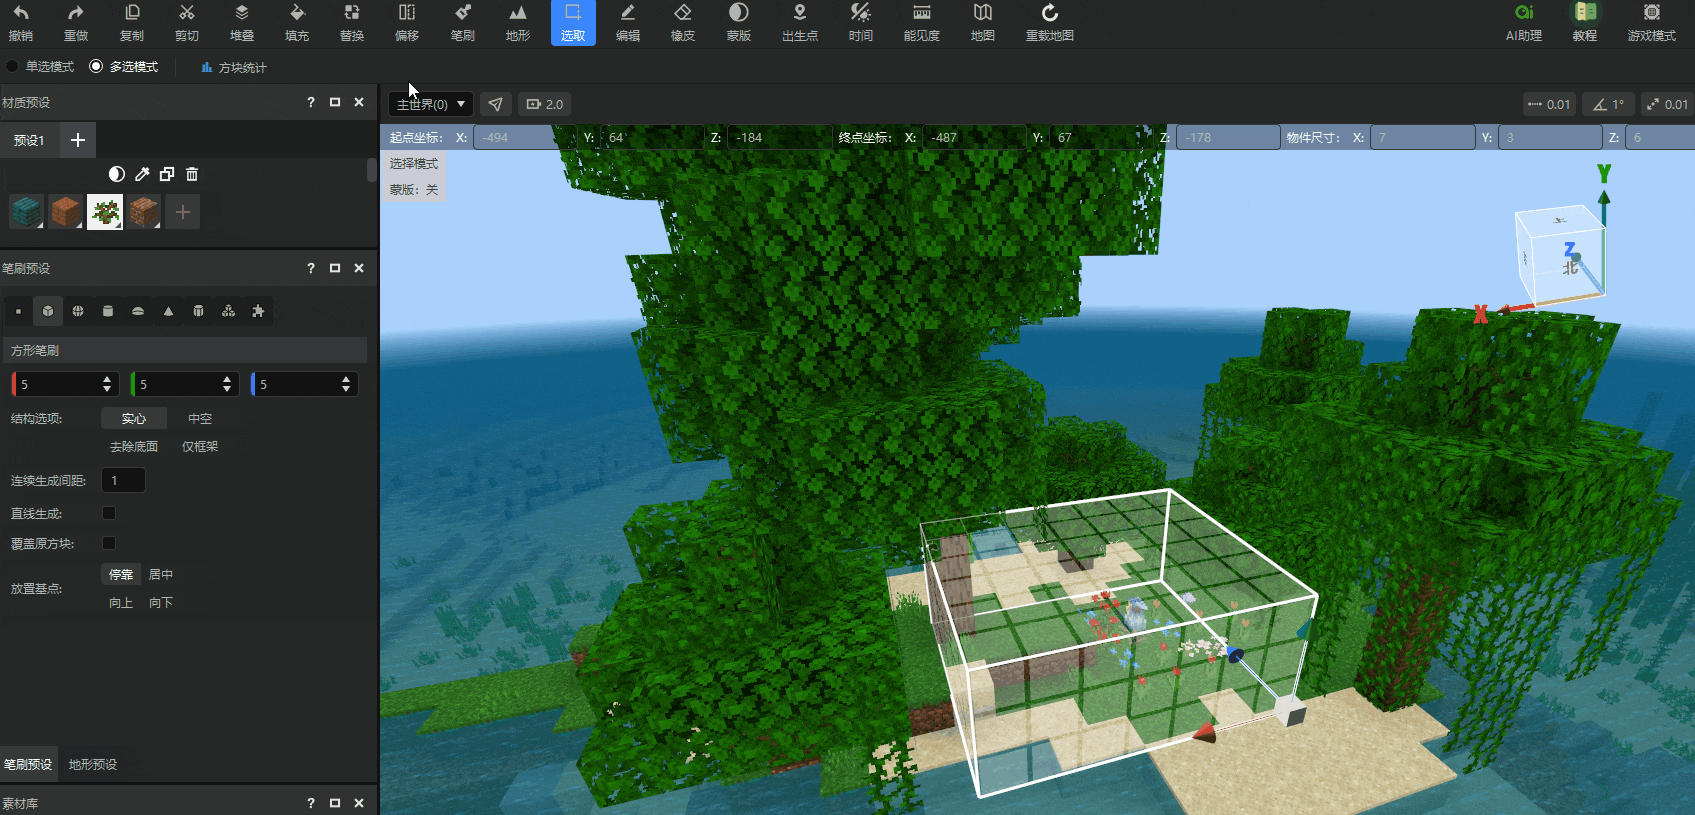This screenshot has height=815, width=1695.
Task: Click the Undo (撤销) toolbar icon
Action: click(x=21, y=22)
